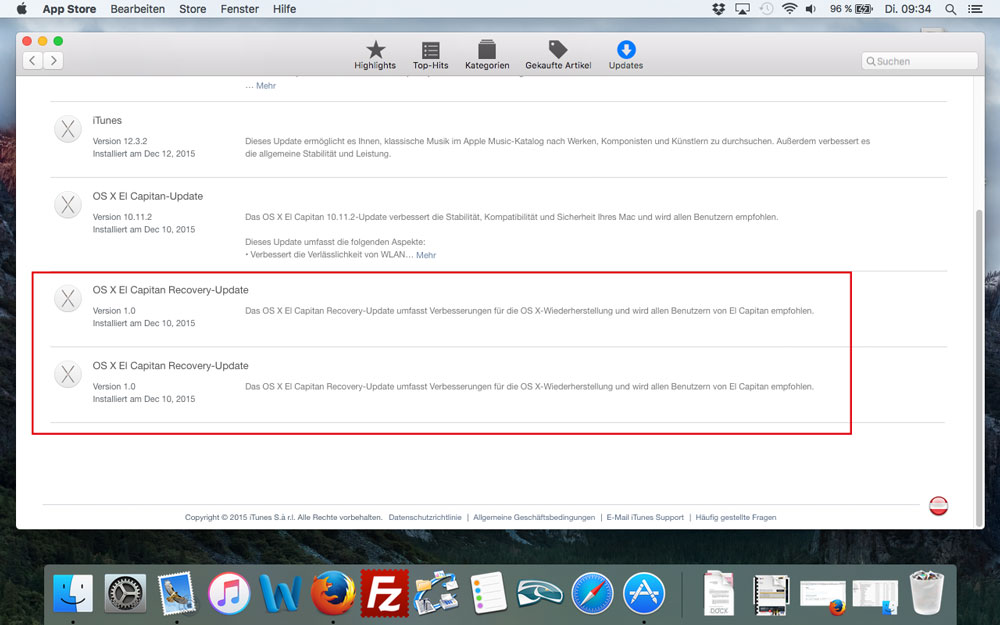
Task: Click iTunes Version 12.3.2 text
Action: point(120,141)
